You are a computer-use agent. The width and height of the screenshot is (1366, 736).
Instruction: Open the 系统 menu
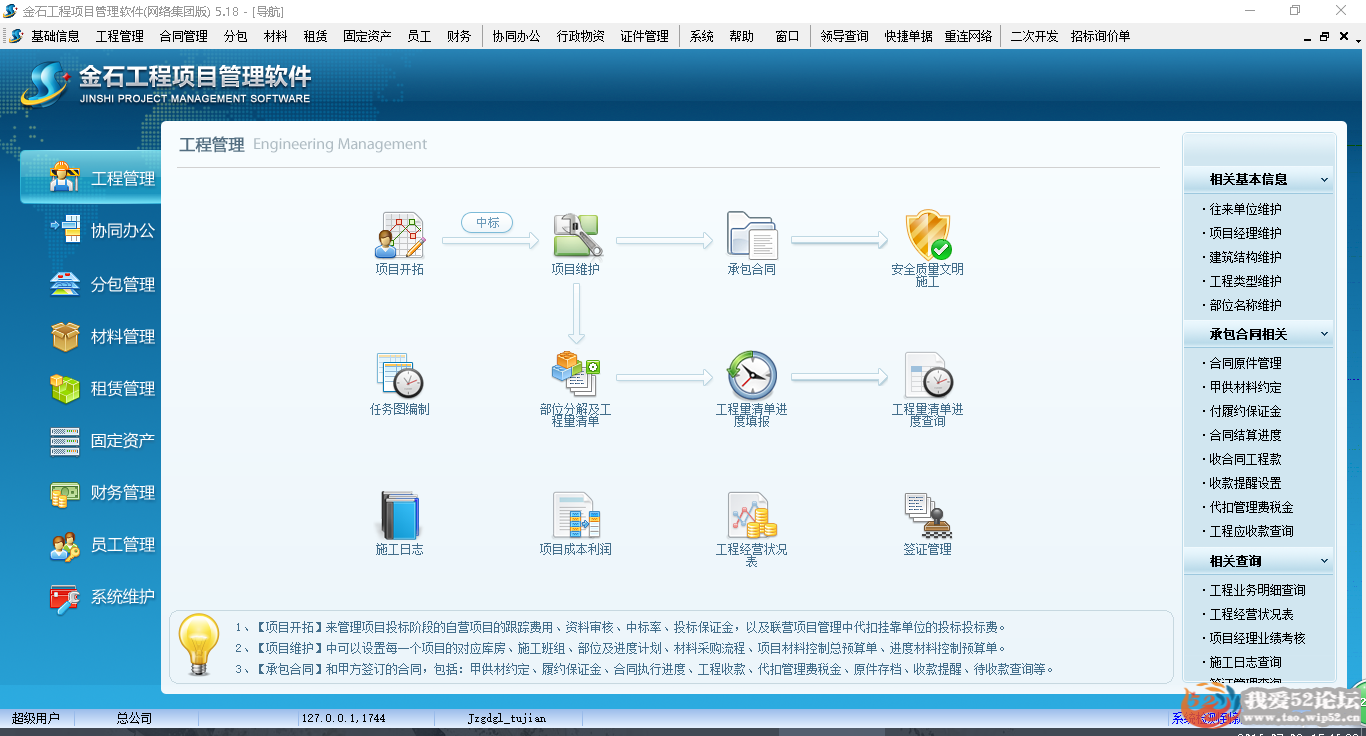[x=702, y=36]
